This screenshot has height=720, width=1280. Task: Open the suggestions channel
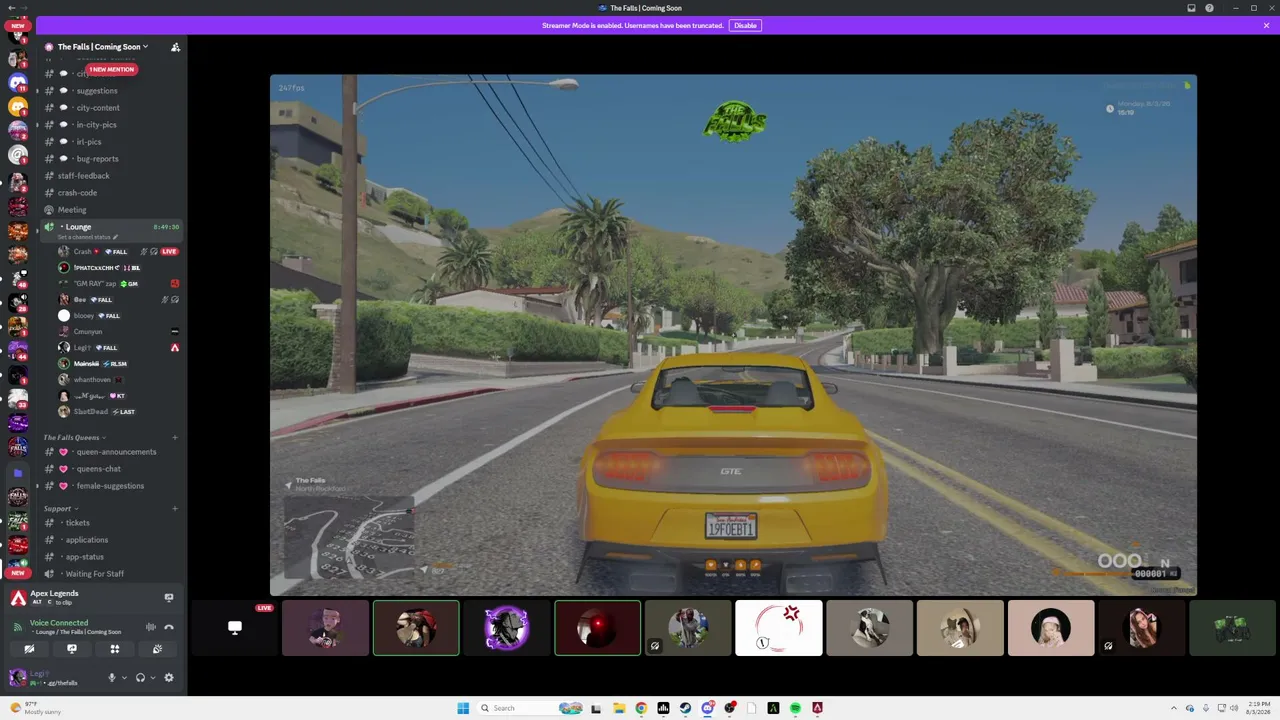coord(97,91)
